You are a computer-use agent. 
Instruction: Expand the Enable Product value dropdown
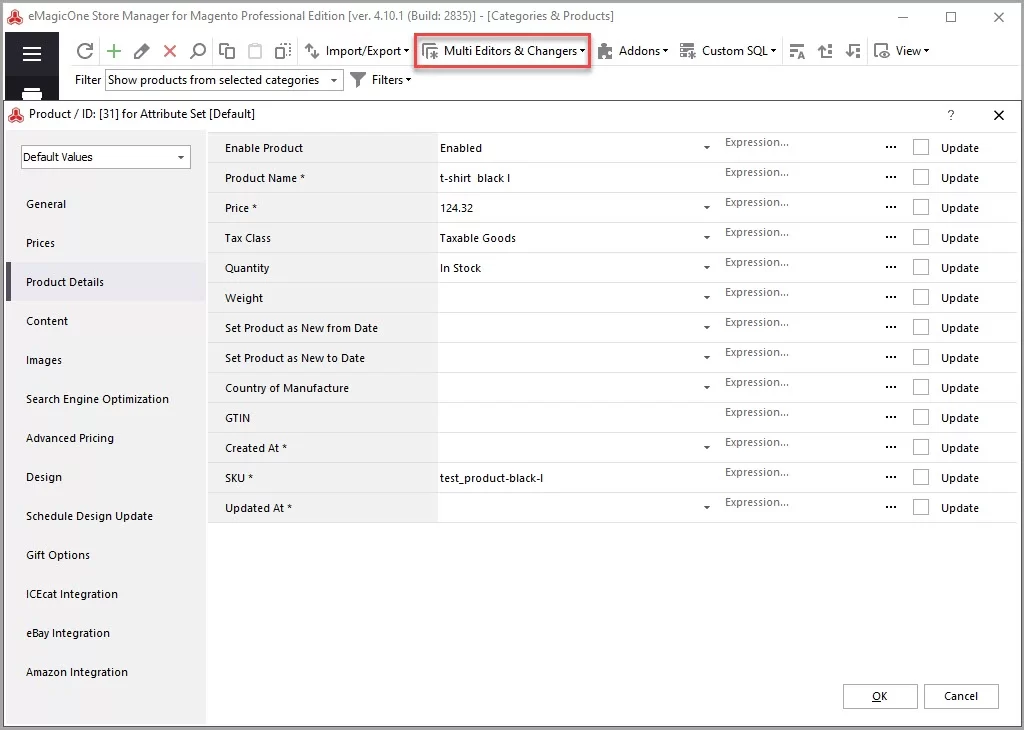coord(707,148)
